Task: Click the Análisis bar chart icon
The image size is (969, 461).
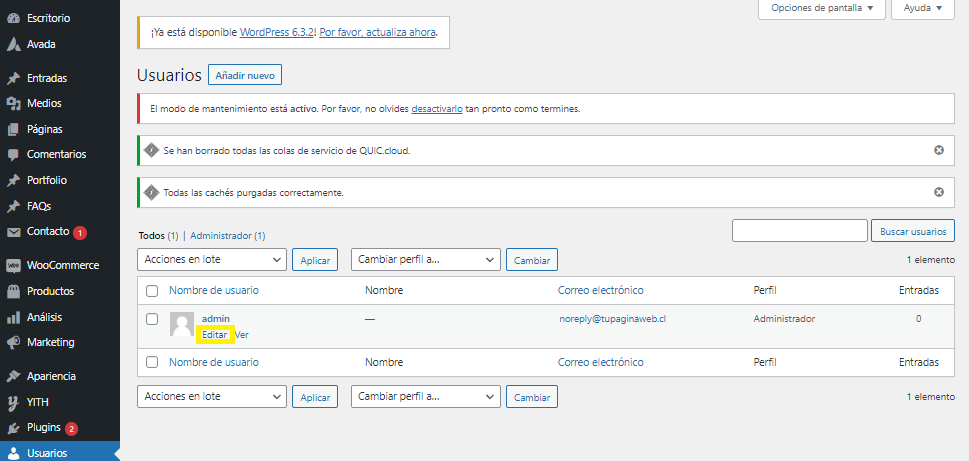Action: tap(13, 317)
